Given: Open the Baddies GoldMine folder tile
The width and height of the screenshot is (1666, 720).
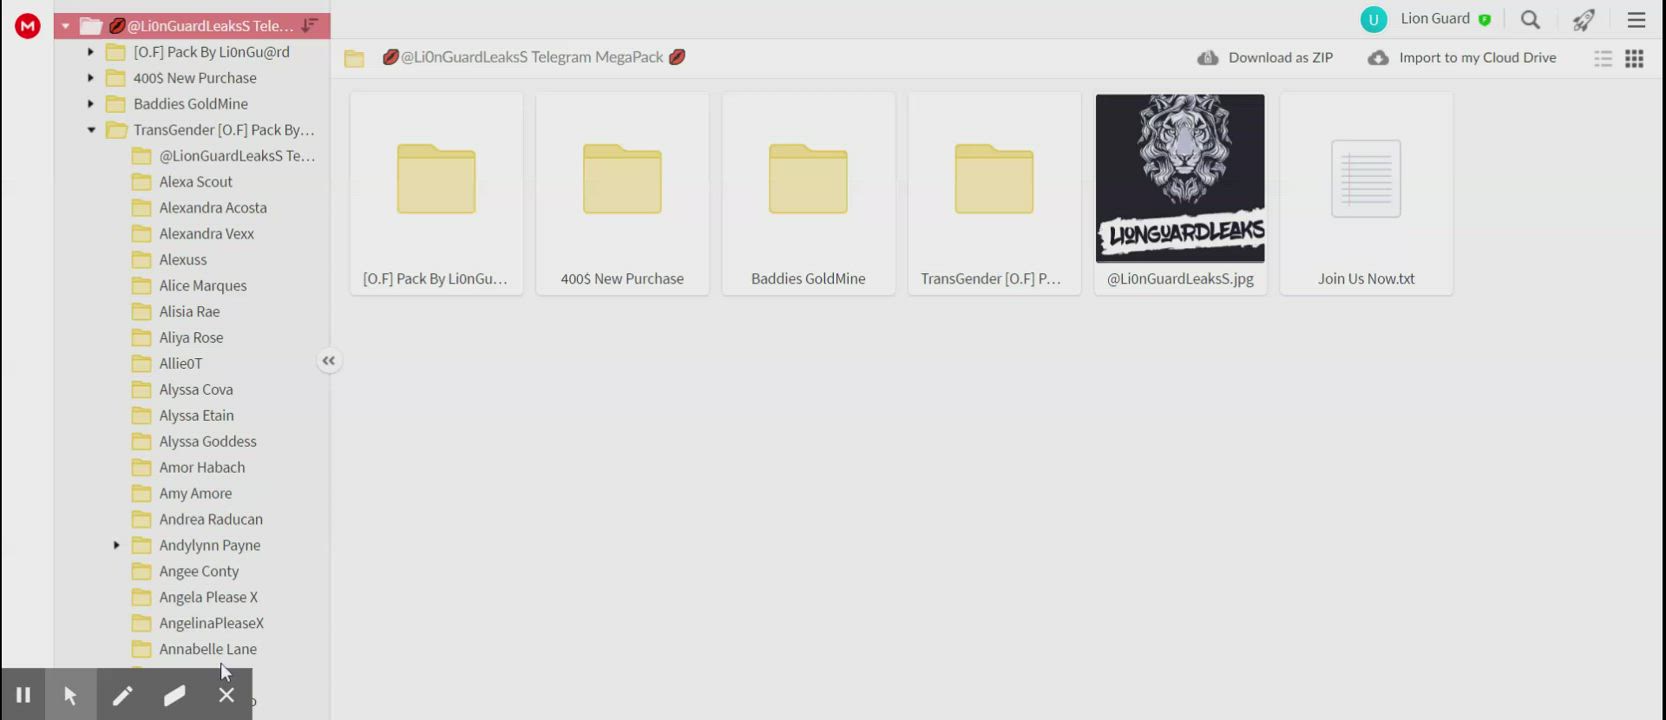Looking at the screenshot, I should pos(808,194).
